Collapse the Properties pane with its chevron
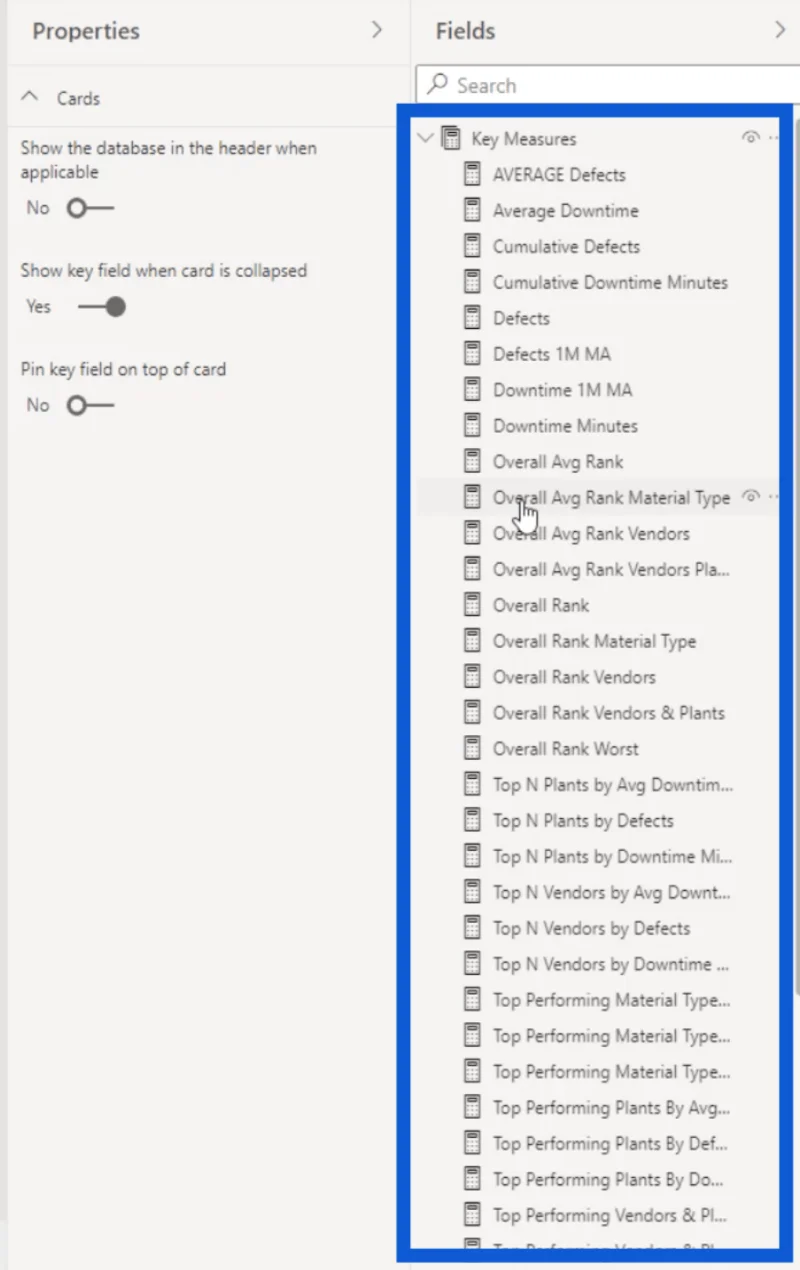The image size is (800, 1270). (x=377, y=30)
